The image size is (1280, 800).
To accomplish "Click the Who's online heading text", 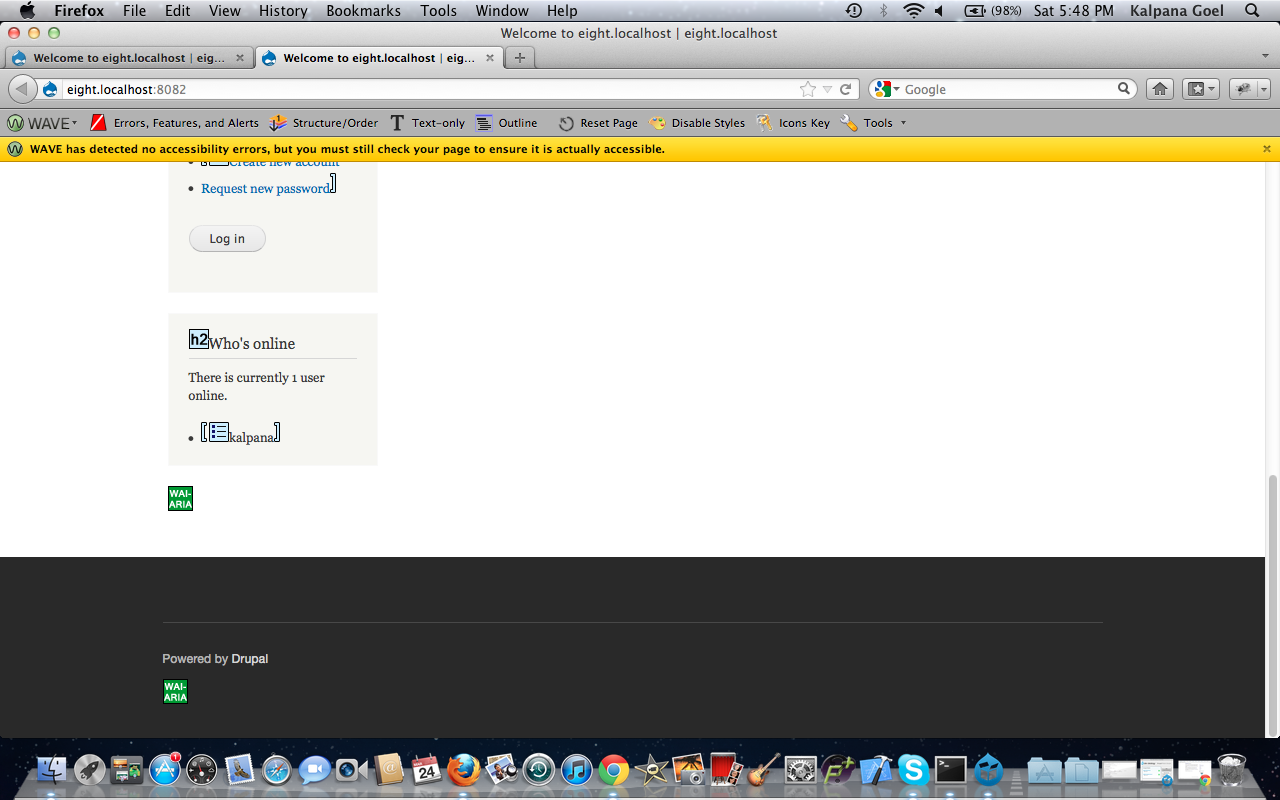I will 252,344.
